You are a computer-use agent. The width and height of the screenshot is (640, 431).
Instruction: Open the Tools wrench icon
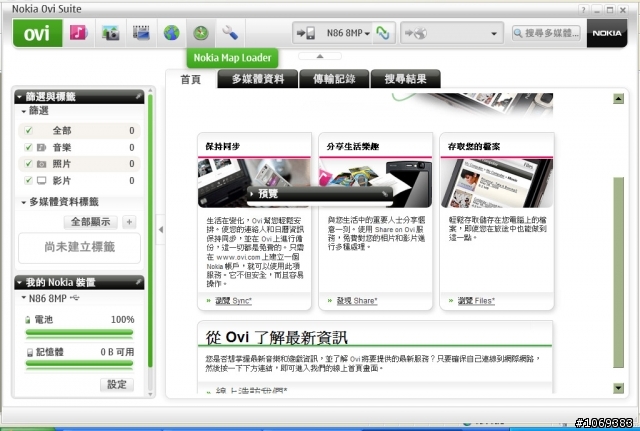tap(230, 33)
